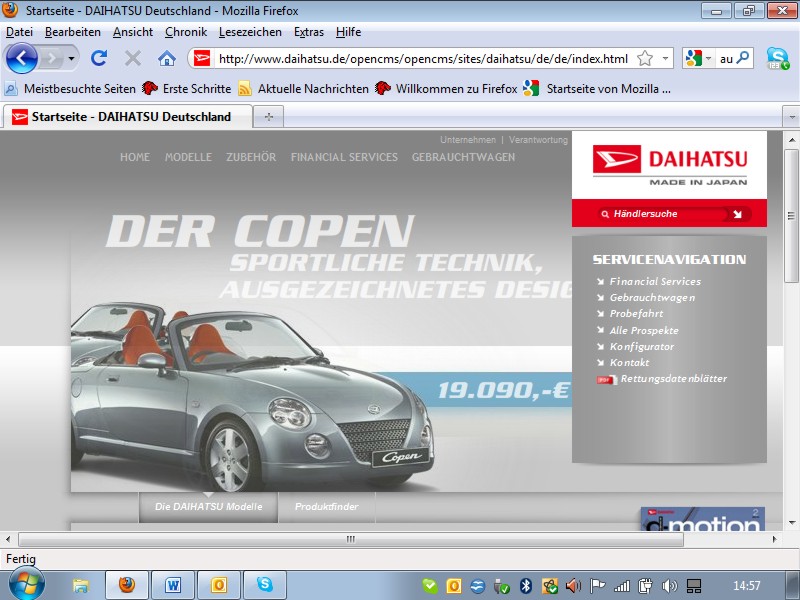This screenshot has height=600, width=800.
Task: Click the Händlersuche search field
Action: [x=663, y=214]
